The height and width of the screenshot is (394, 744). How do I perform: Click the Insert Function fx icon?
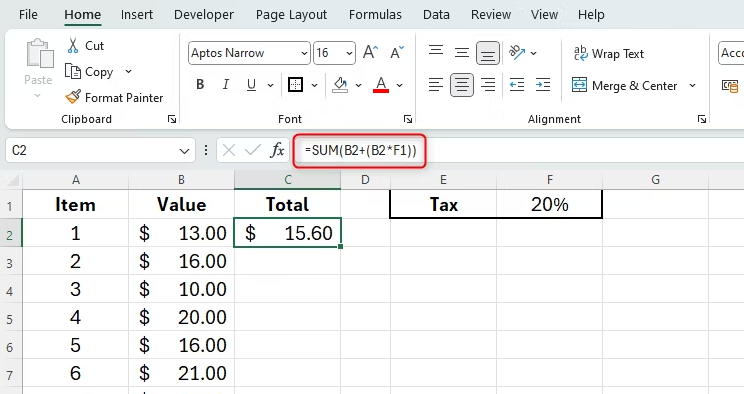tap(278, 150)
